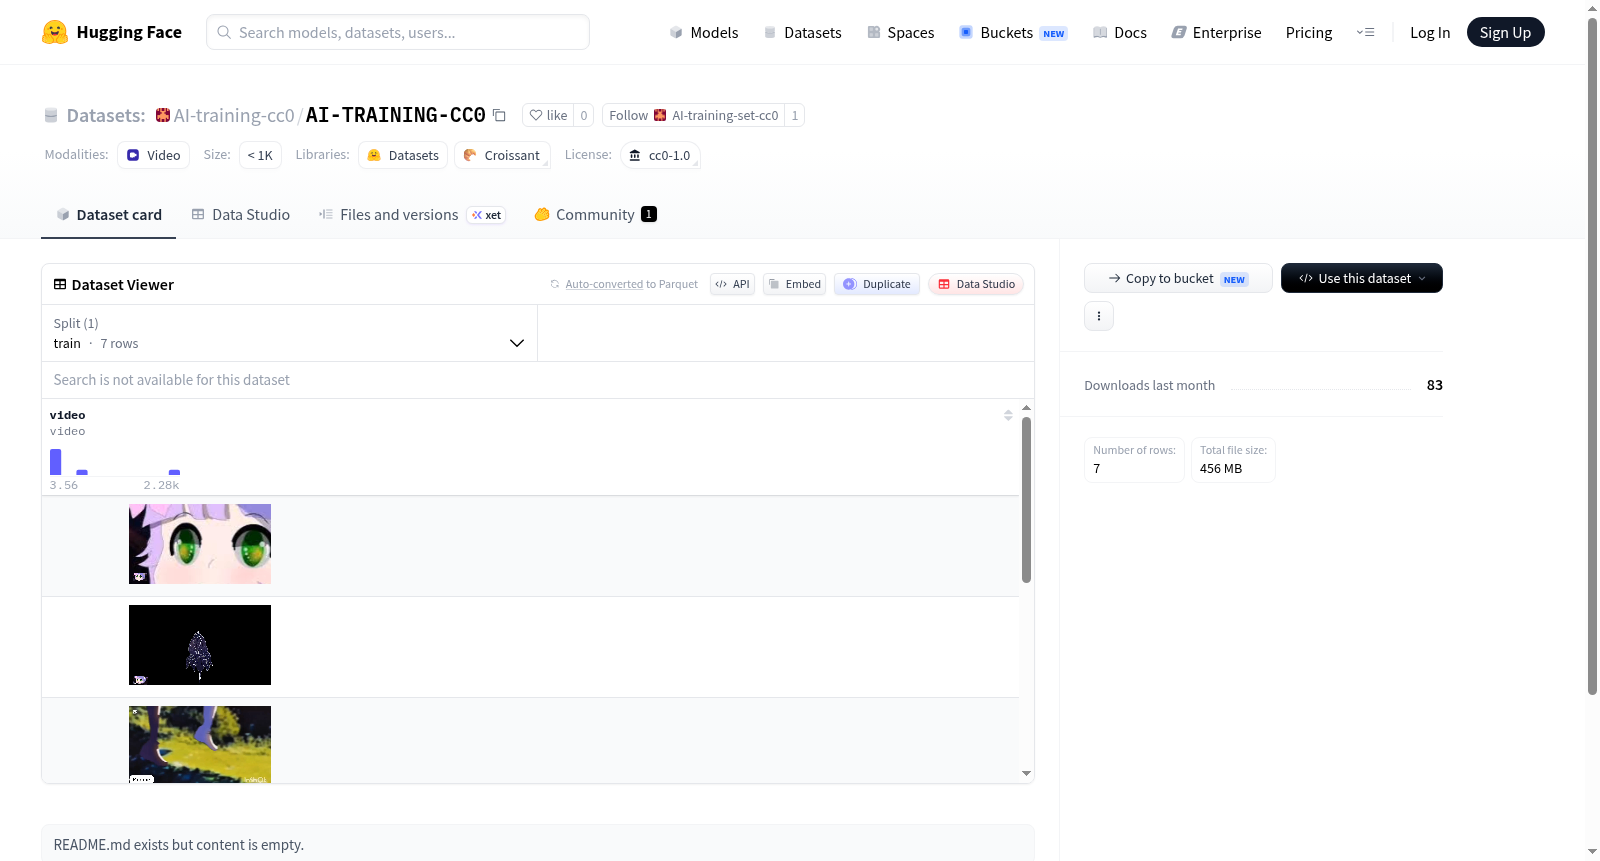Click the Duplicate button
The height and width of the screenshot is (861, 1600).
877,284
